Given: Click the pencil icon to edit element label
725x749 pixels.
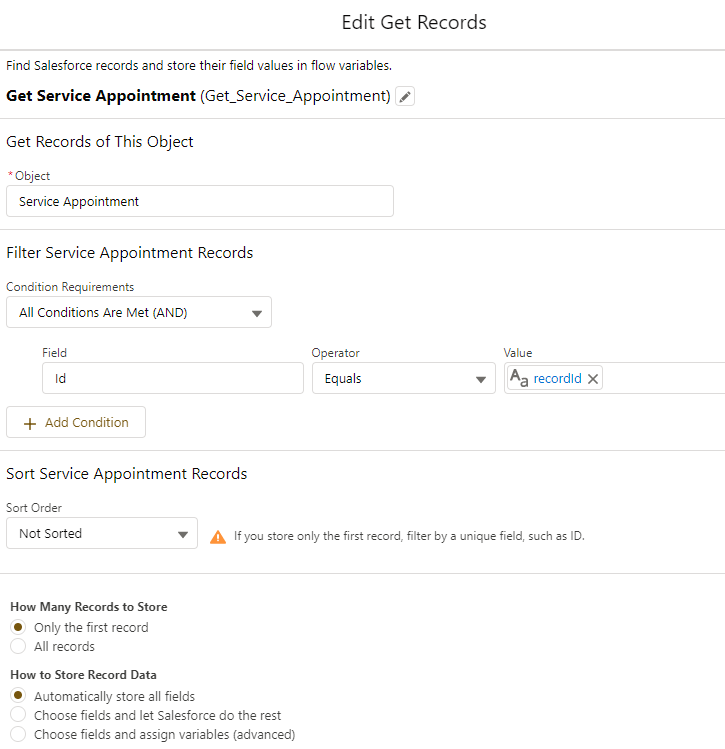Looking at the screenshot, I should (404, 96).
